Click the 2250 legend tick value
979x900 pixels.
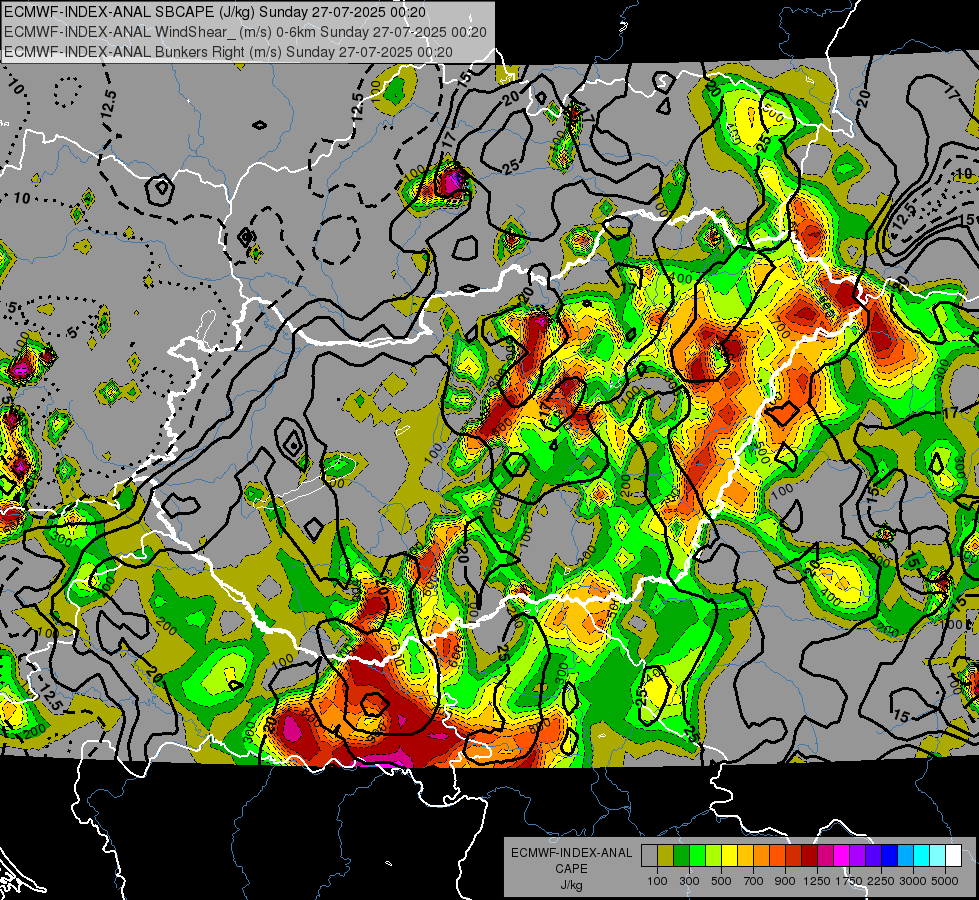pyautogui.click(x=881, y=881)
